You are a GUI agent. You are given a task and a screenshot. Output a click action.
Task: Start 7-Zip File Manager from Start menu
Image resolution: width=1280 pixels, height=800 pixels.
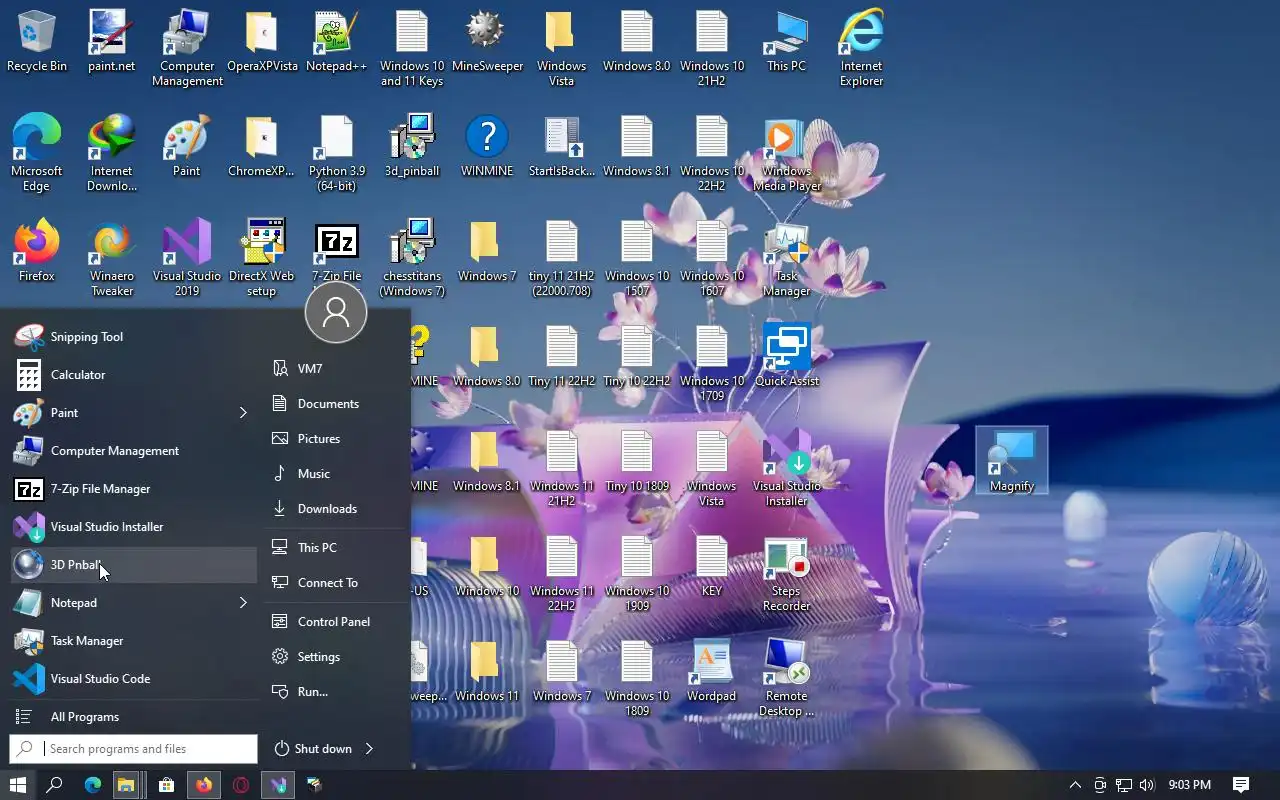click(132, 489)
